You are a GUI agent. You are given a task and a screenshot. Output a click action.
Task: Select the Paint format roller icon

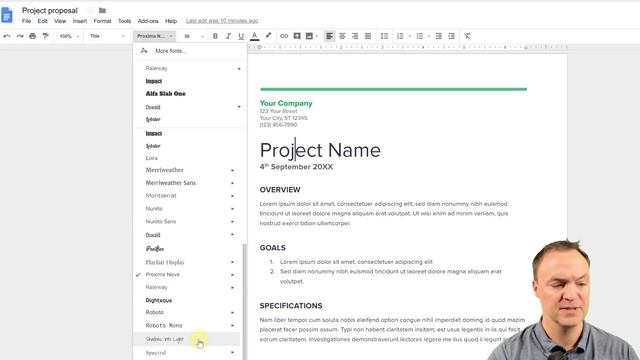click(x=45, y=36)
